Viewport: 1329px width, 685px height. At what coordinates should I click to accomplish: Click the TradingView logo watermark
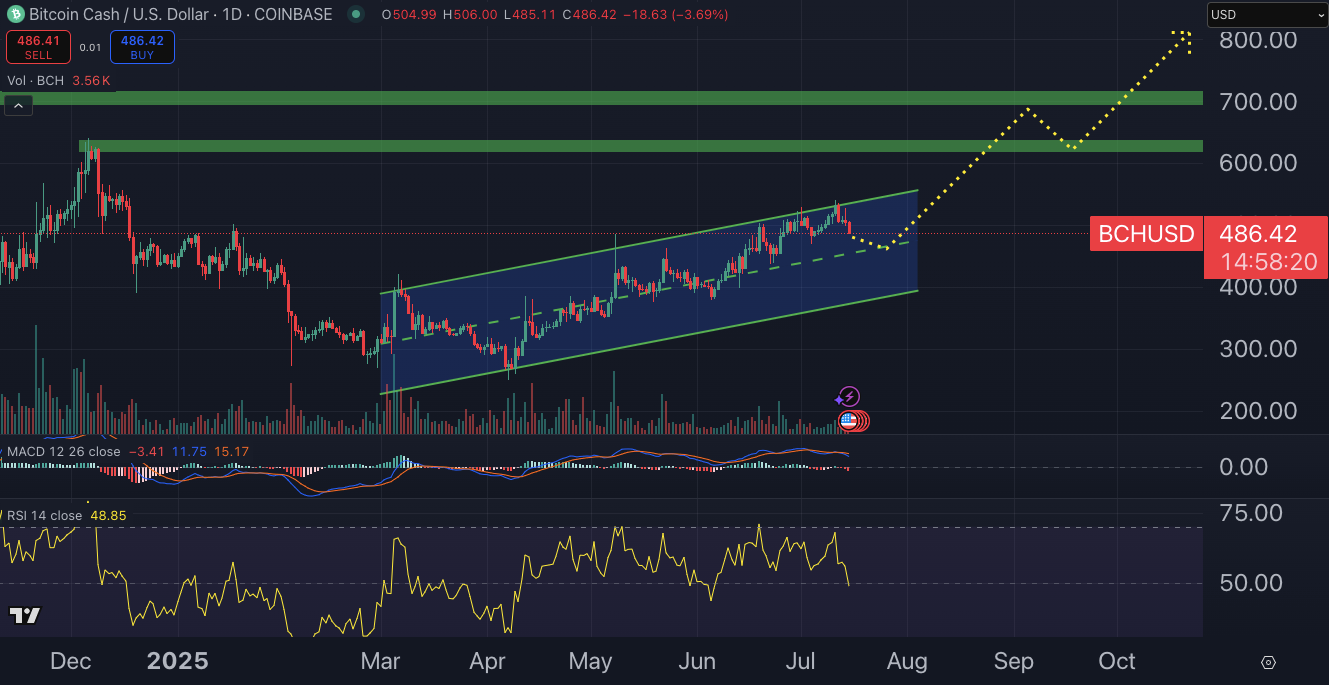click(x=25, y=616)
